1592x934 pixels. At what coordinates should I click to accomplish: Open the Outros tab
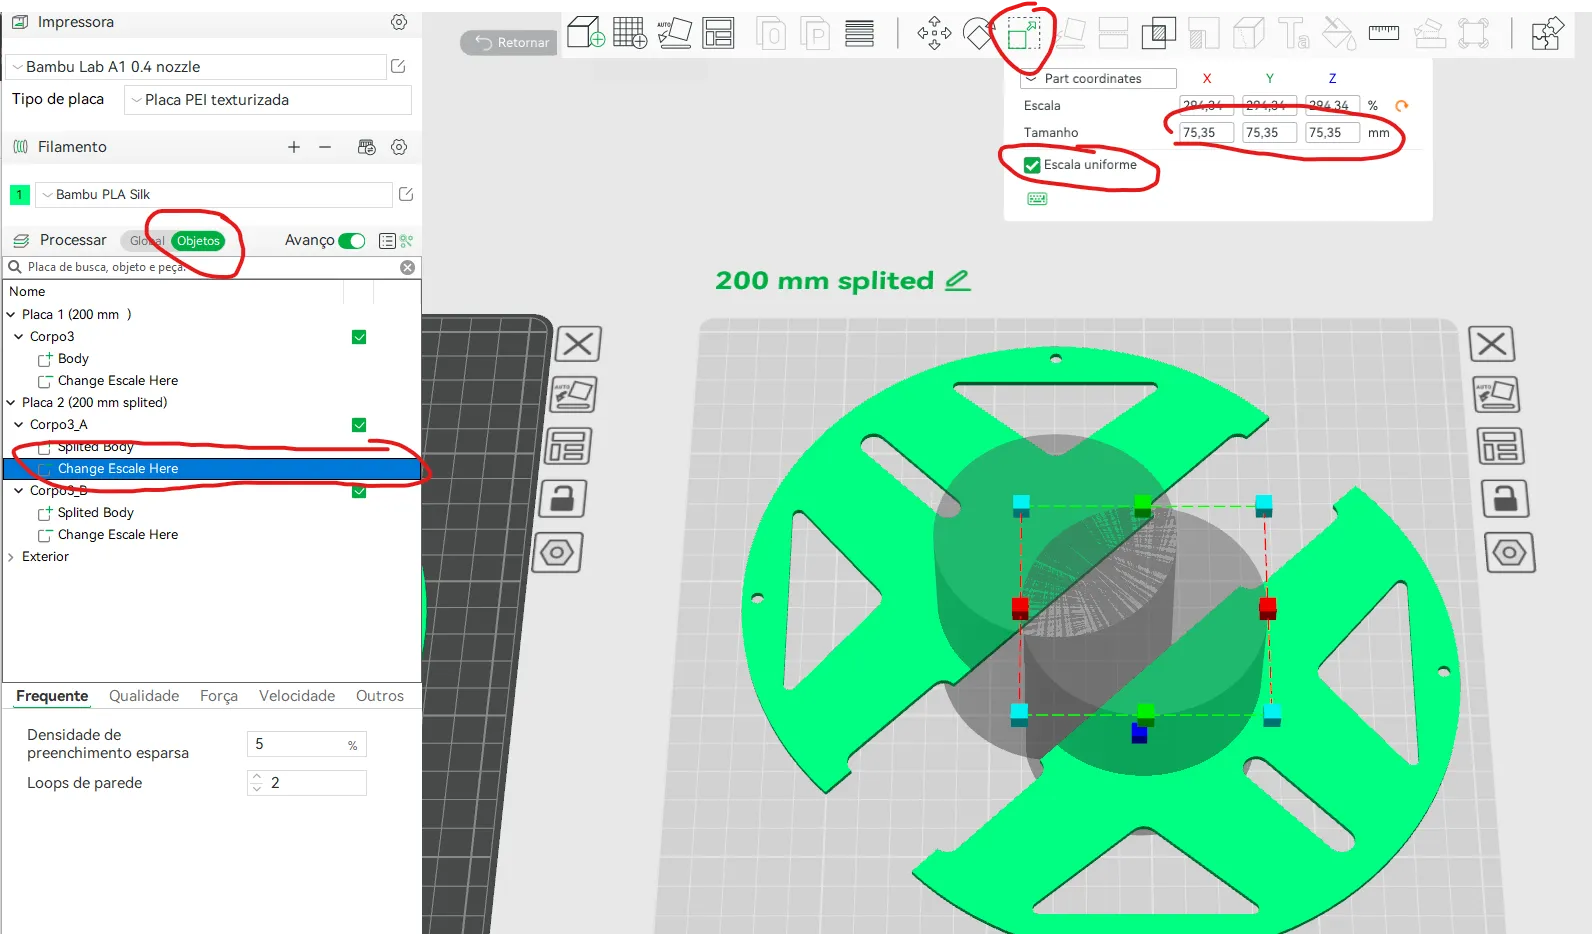click(380, 696)
